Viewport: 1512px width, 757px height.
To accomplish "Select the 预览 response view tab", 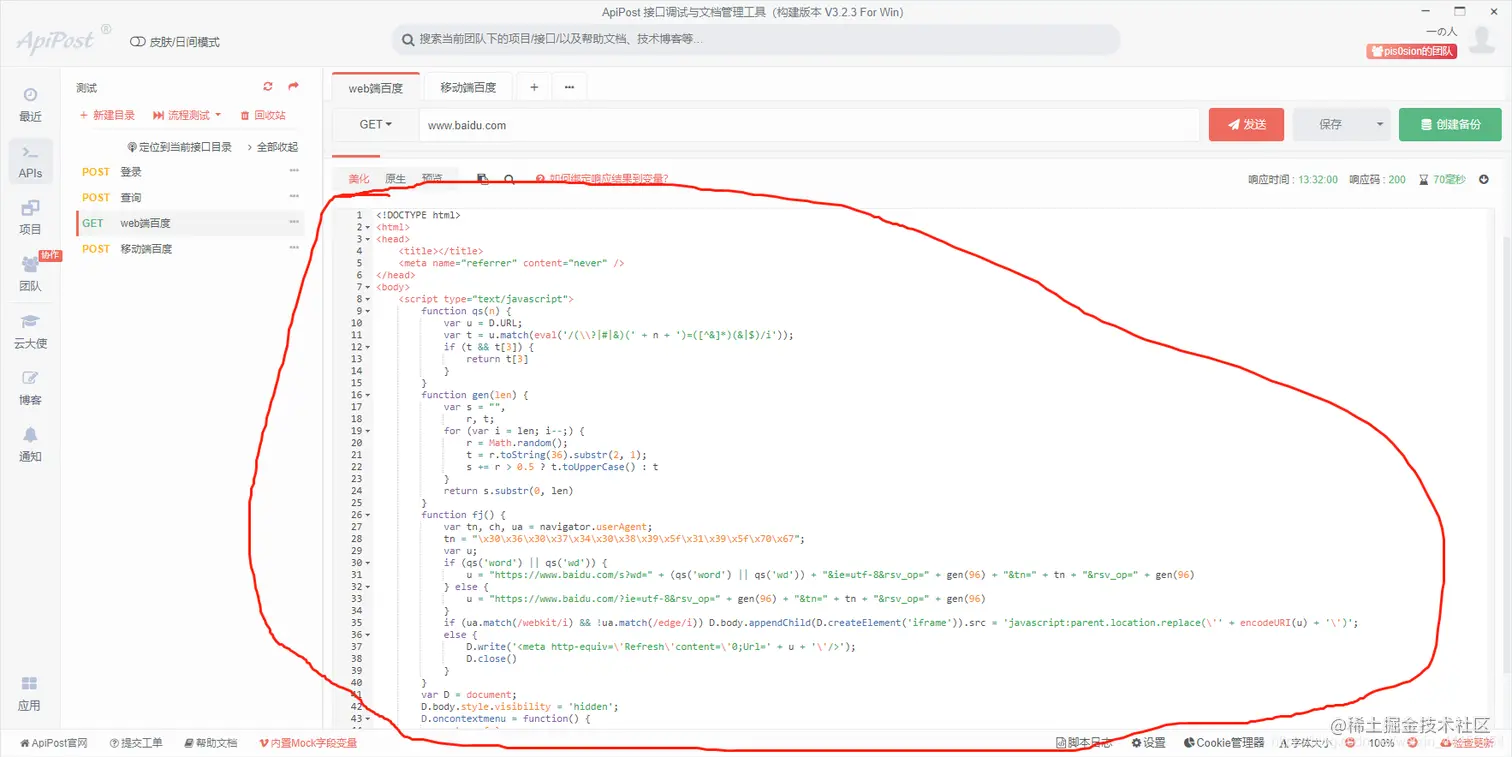I will [x=432, y=179].
